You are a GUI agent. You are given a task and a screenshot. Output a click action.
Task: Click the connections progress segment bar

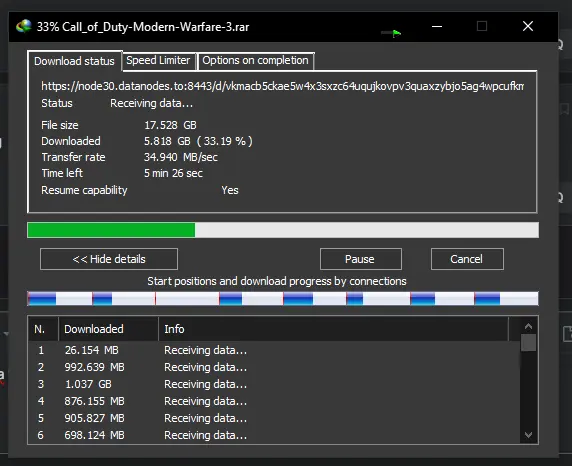(283, 299)
